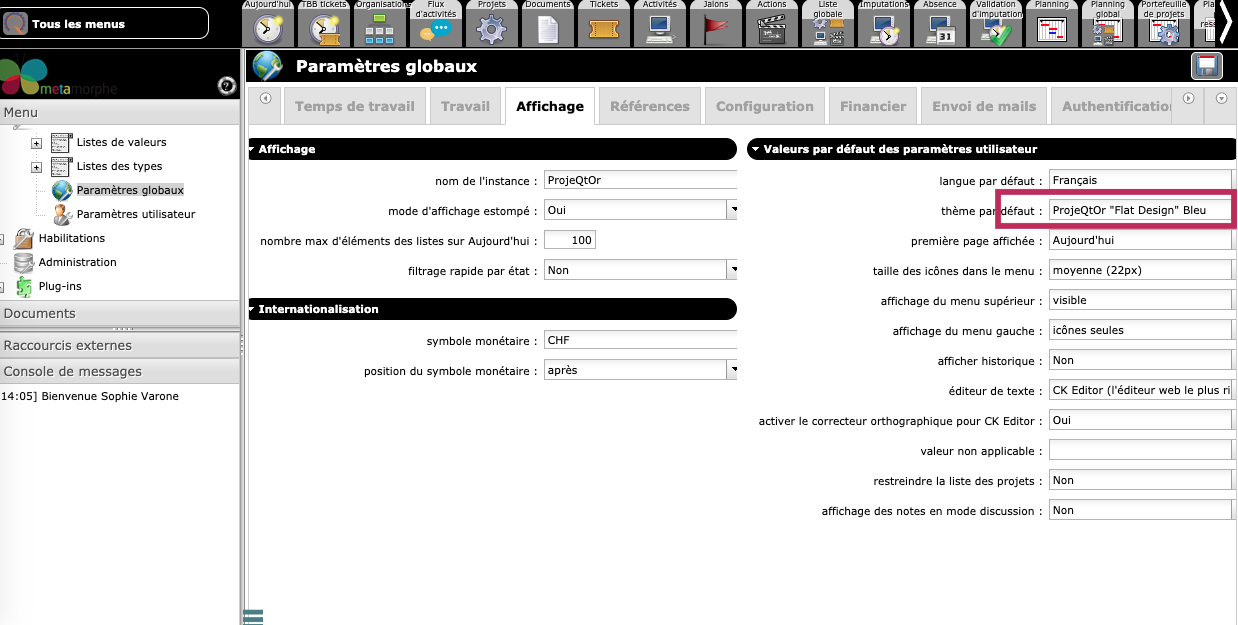
Task: Open position du symbole monétaire dropdown
Action: 732,370
